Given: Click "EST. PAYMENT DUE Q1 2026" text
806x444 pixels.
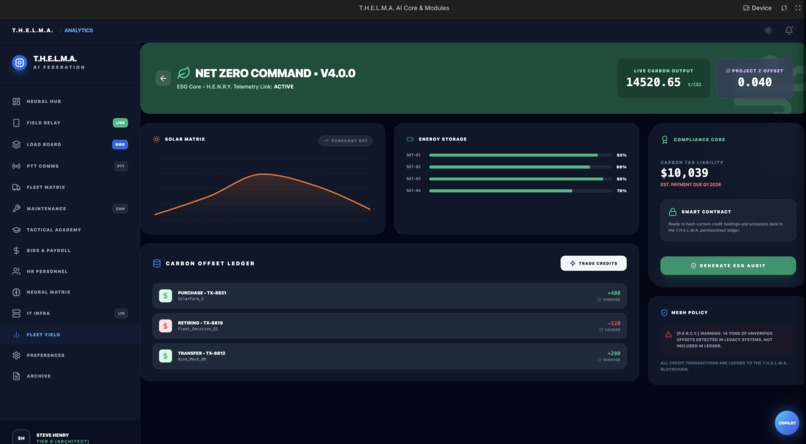Looking at the screenshot, I should coord(690,184).
